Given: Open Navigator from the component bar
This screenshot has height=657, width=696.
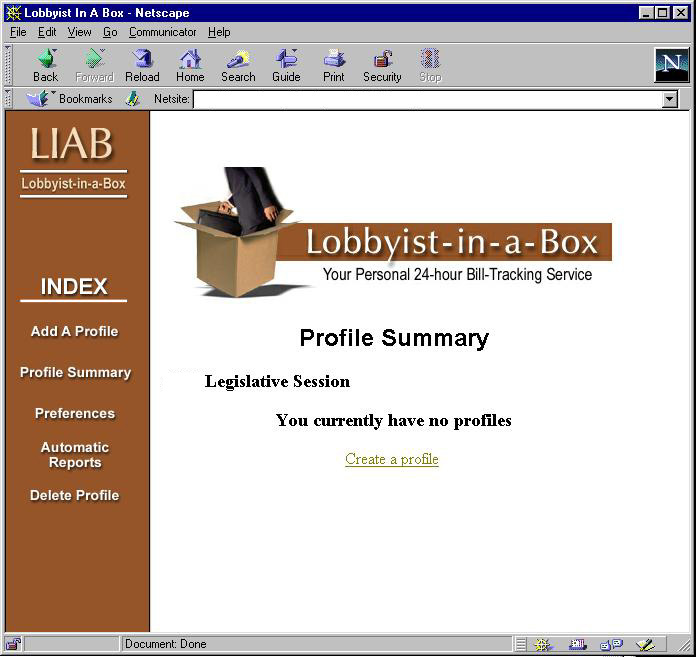Looking at the screenshot, I should [x=543, y=644].
